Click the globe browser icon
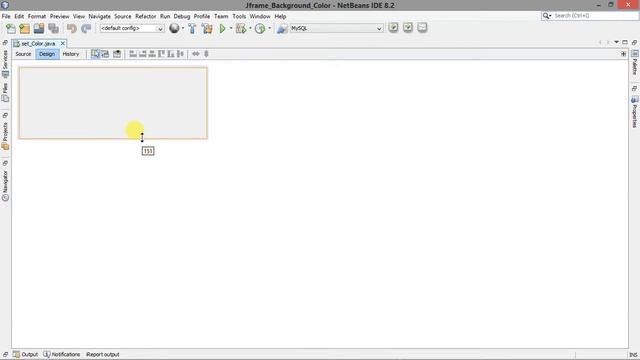 pos(174,28)
